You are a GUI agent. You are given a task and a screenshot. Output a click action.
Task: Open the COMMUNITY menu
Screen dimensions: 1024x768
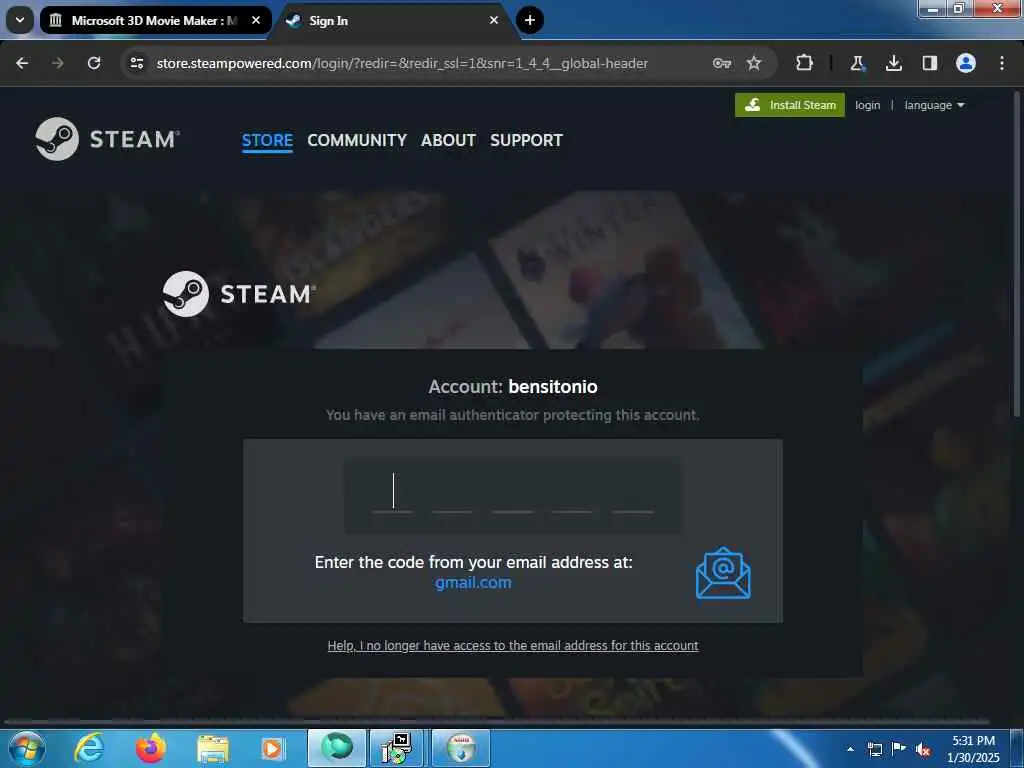[357, 140]
